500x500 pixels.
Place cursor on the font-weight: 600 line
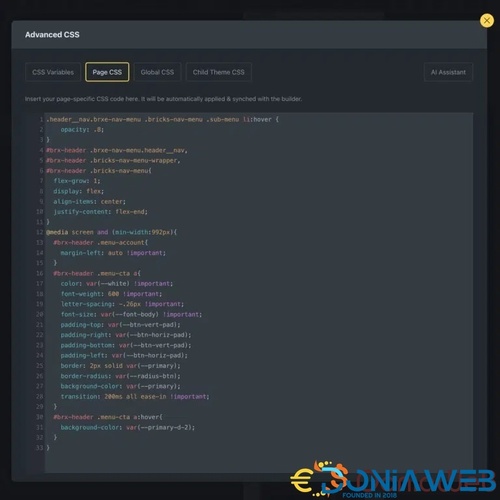(x=111, y=294)
